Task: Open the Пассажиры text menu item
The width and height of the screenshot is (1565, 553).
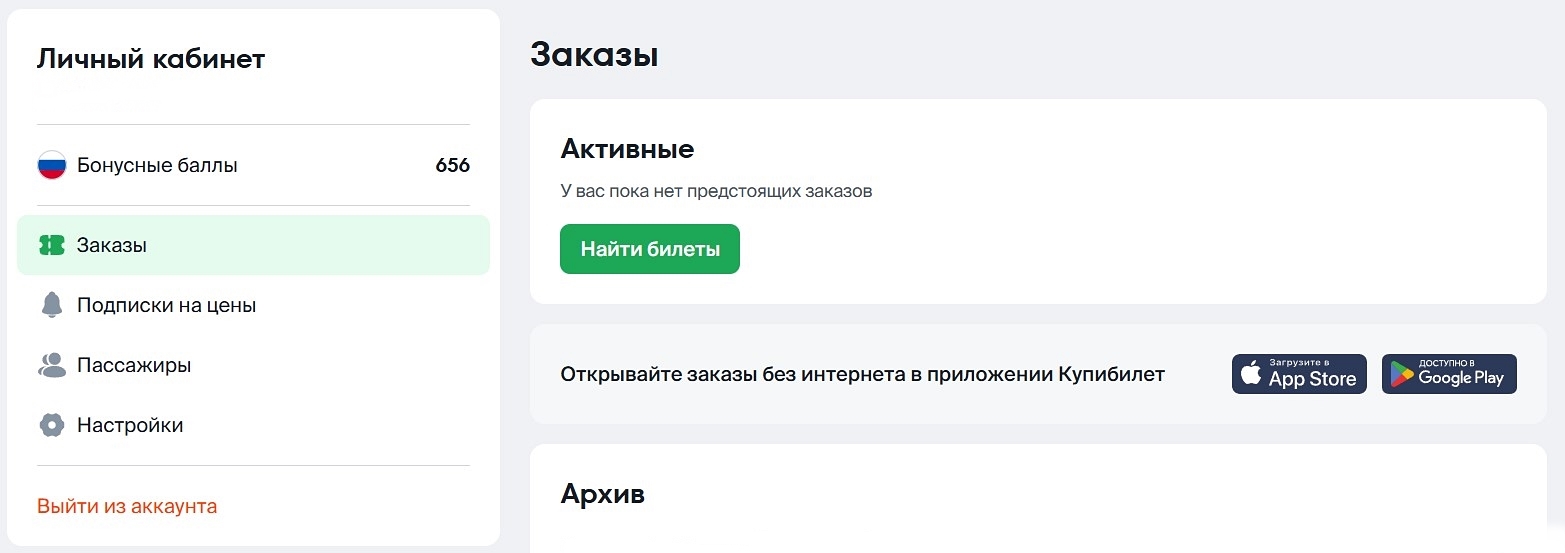Action: (134, 365)
